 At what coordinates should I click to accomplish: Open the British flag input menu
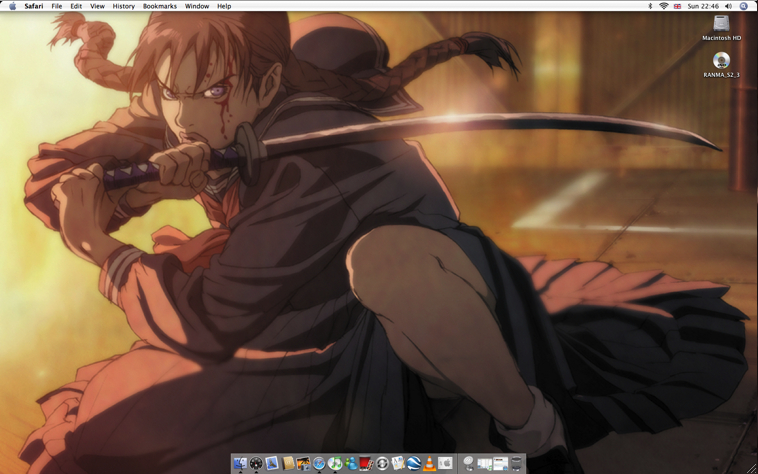(677, 6)
